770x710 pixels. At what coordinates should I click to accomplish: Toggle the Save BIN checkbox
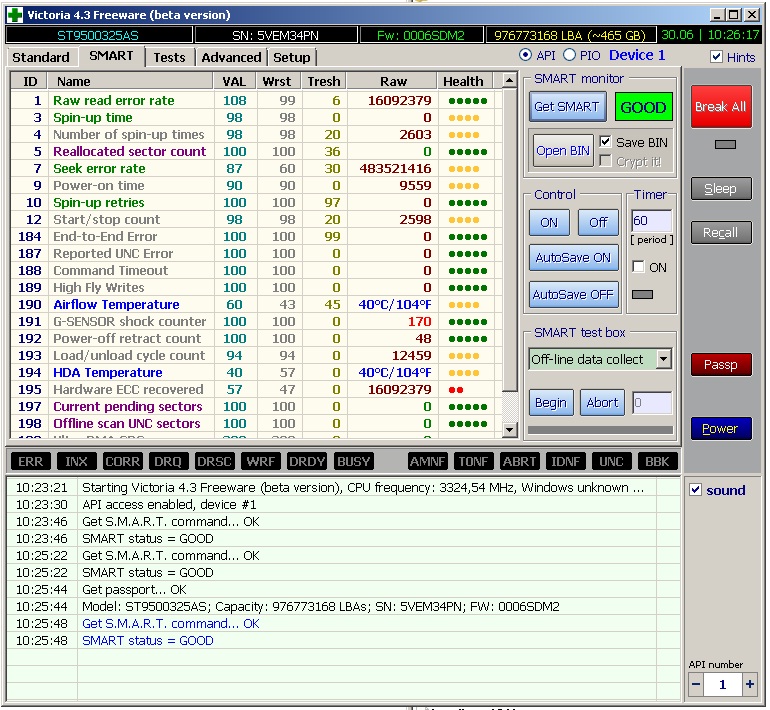coord(605,142)
